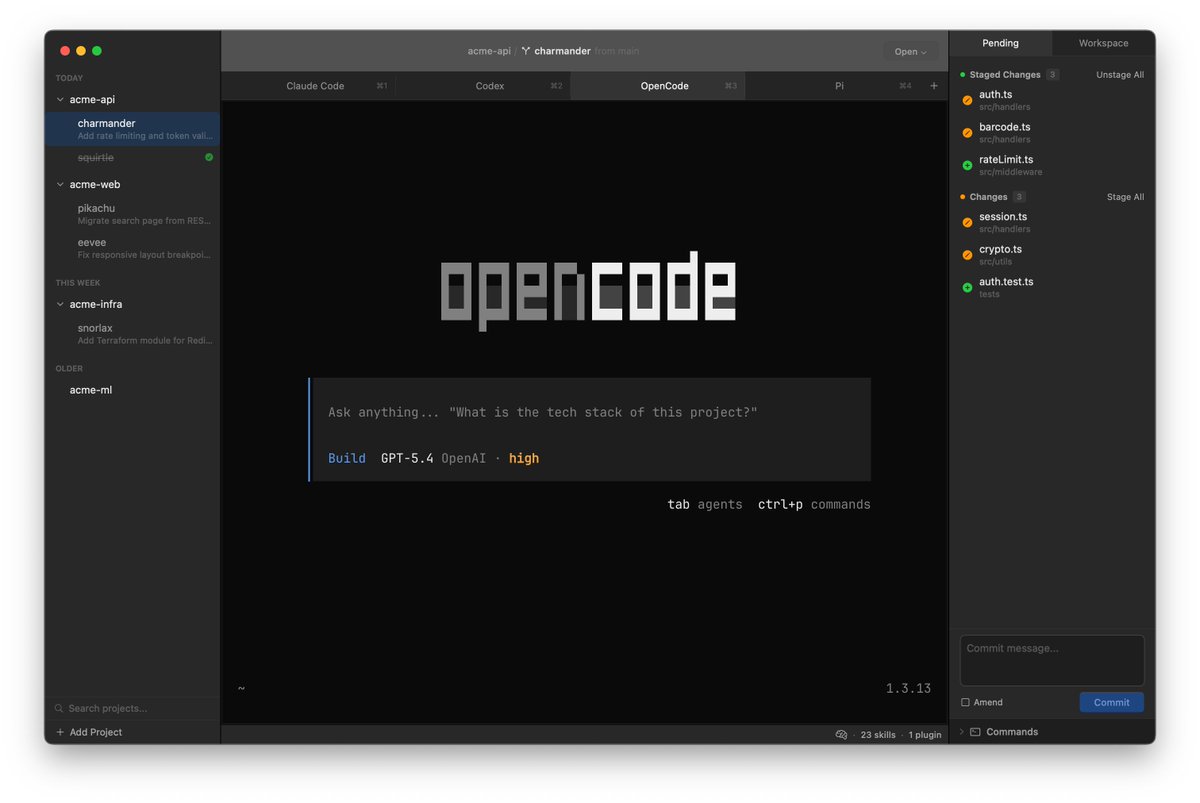1200x803 pixels.
Task: Collapse the acme-web project group
Action: point(60,185)
